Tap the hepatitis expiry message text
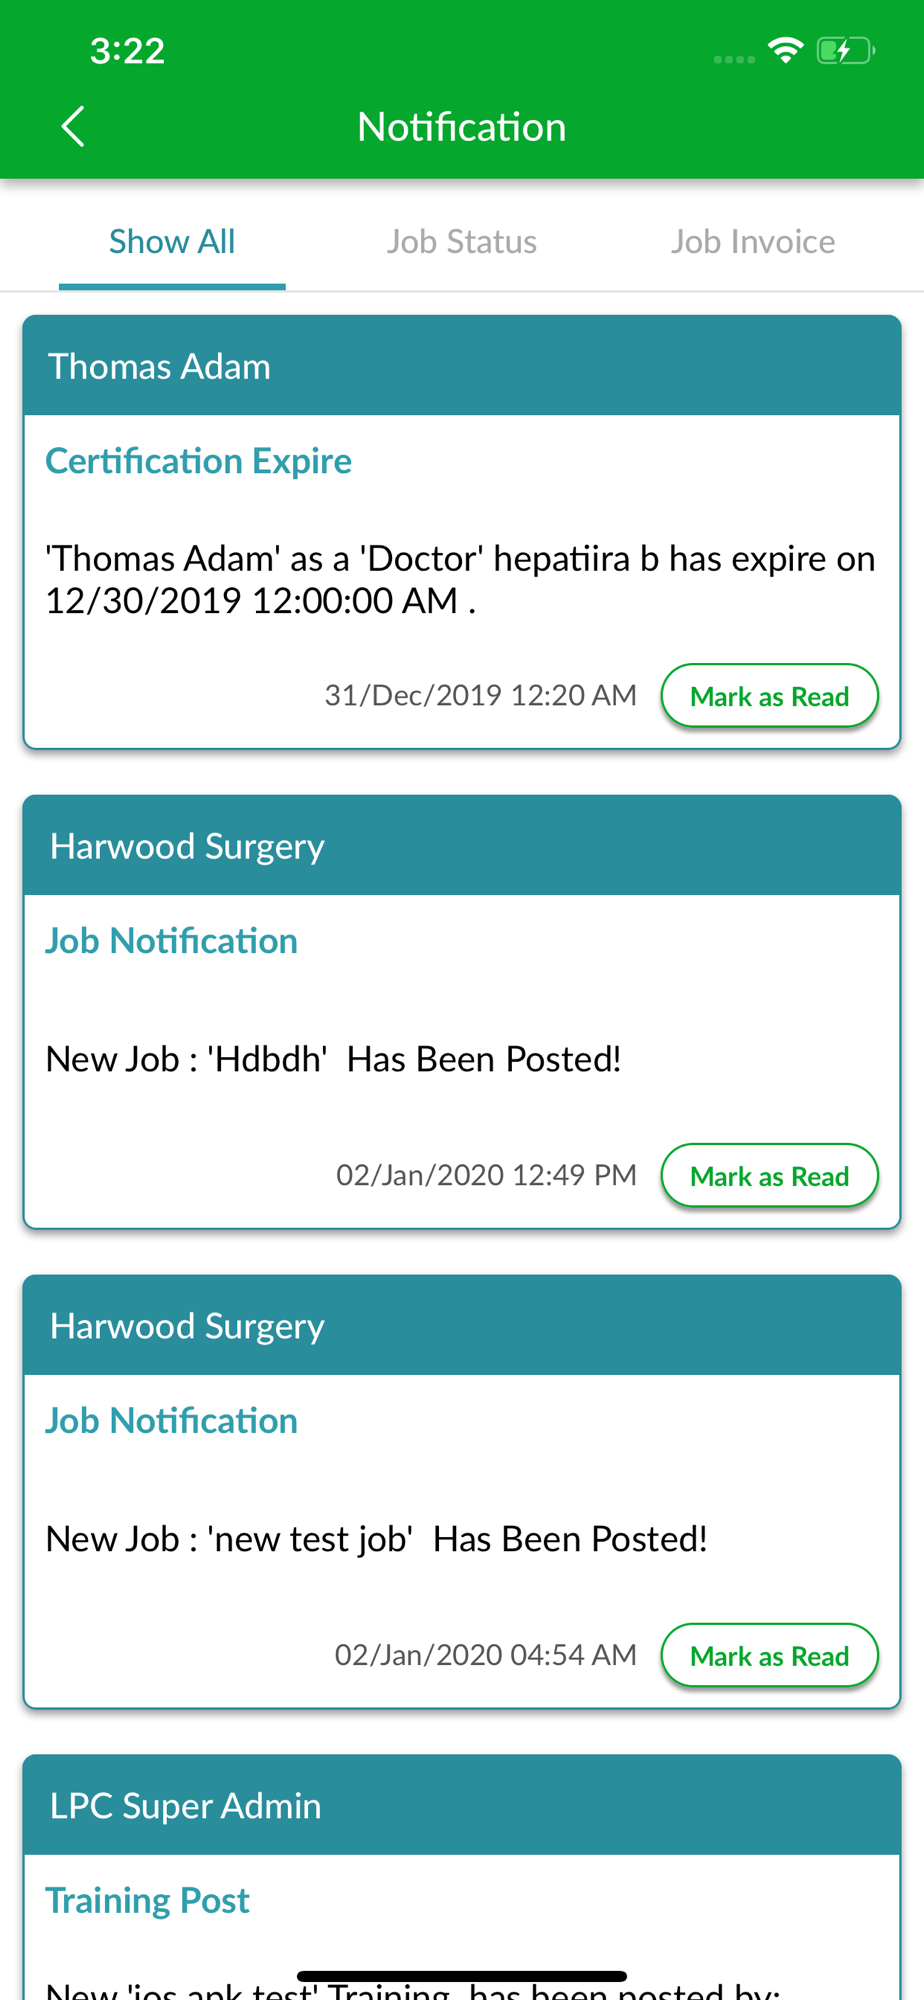The height and width of the screenshot is (2000, 924). point(460,579)
